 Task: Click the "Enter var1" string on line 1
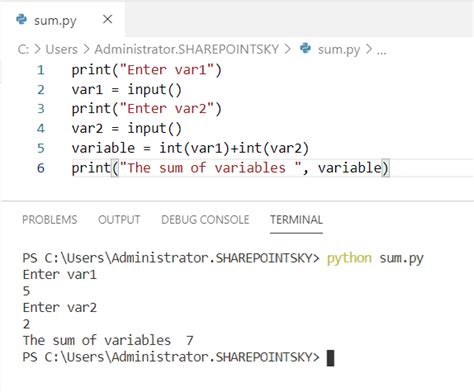[x=166, y=70]
